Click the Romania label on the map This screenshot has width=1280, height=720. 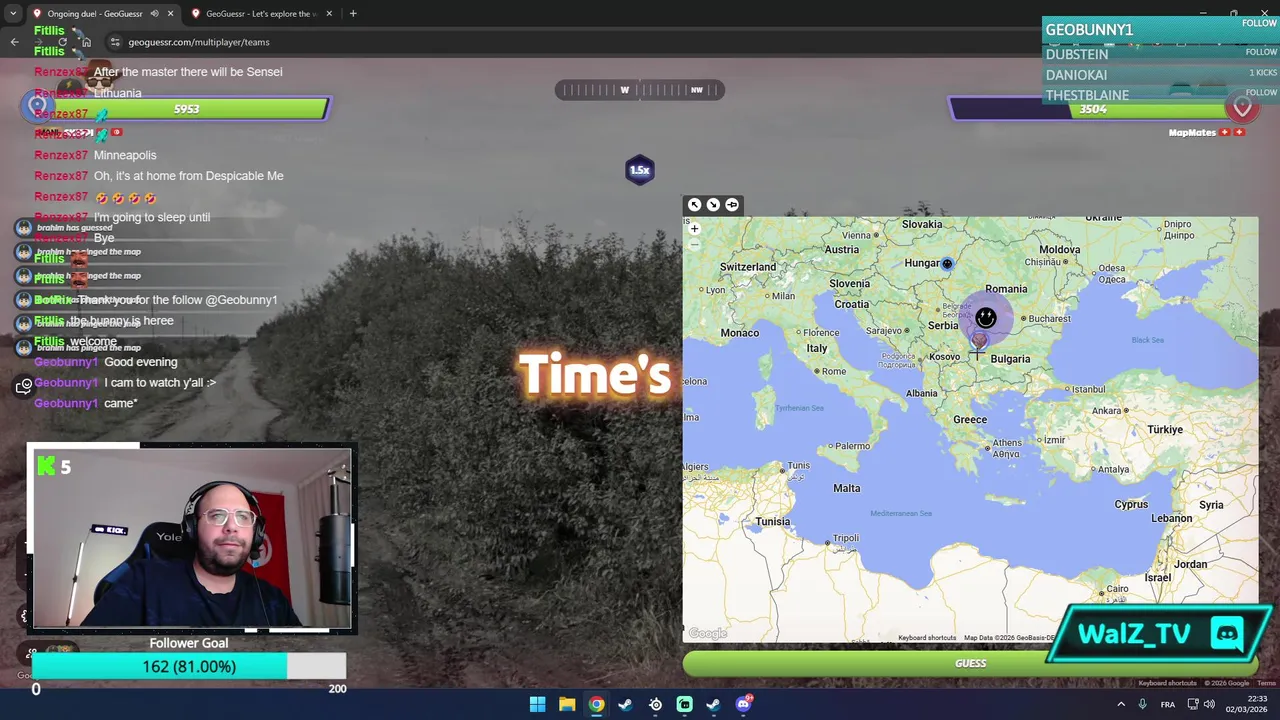pos(1006,289)
